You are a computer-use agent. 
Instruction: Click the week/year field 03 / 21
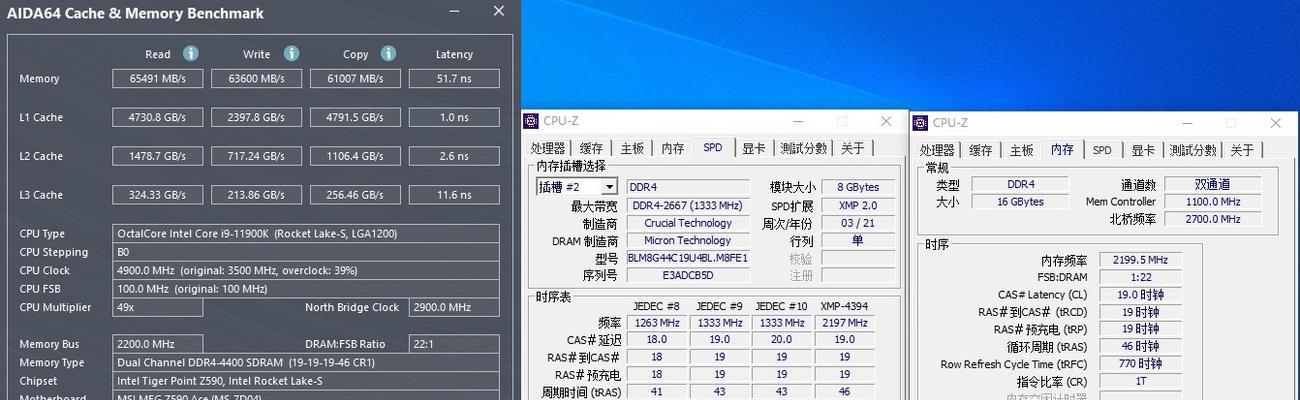click(x=858, y=223)
